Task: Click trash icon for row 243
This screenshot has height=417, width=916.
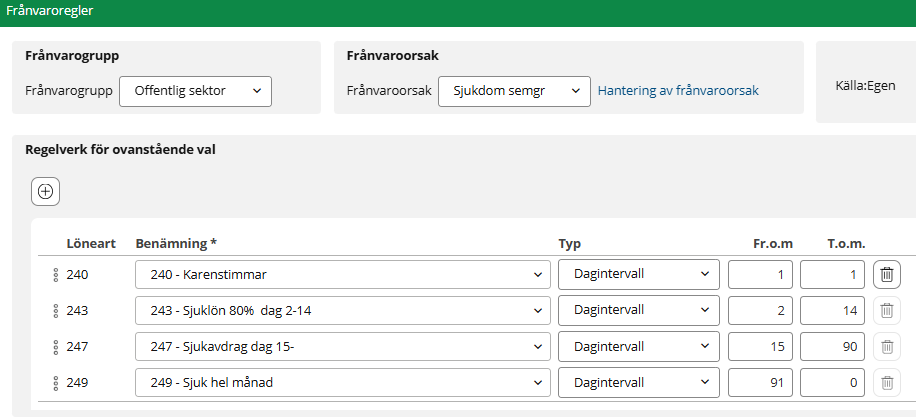Action: tap(886, 311)
